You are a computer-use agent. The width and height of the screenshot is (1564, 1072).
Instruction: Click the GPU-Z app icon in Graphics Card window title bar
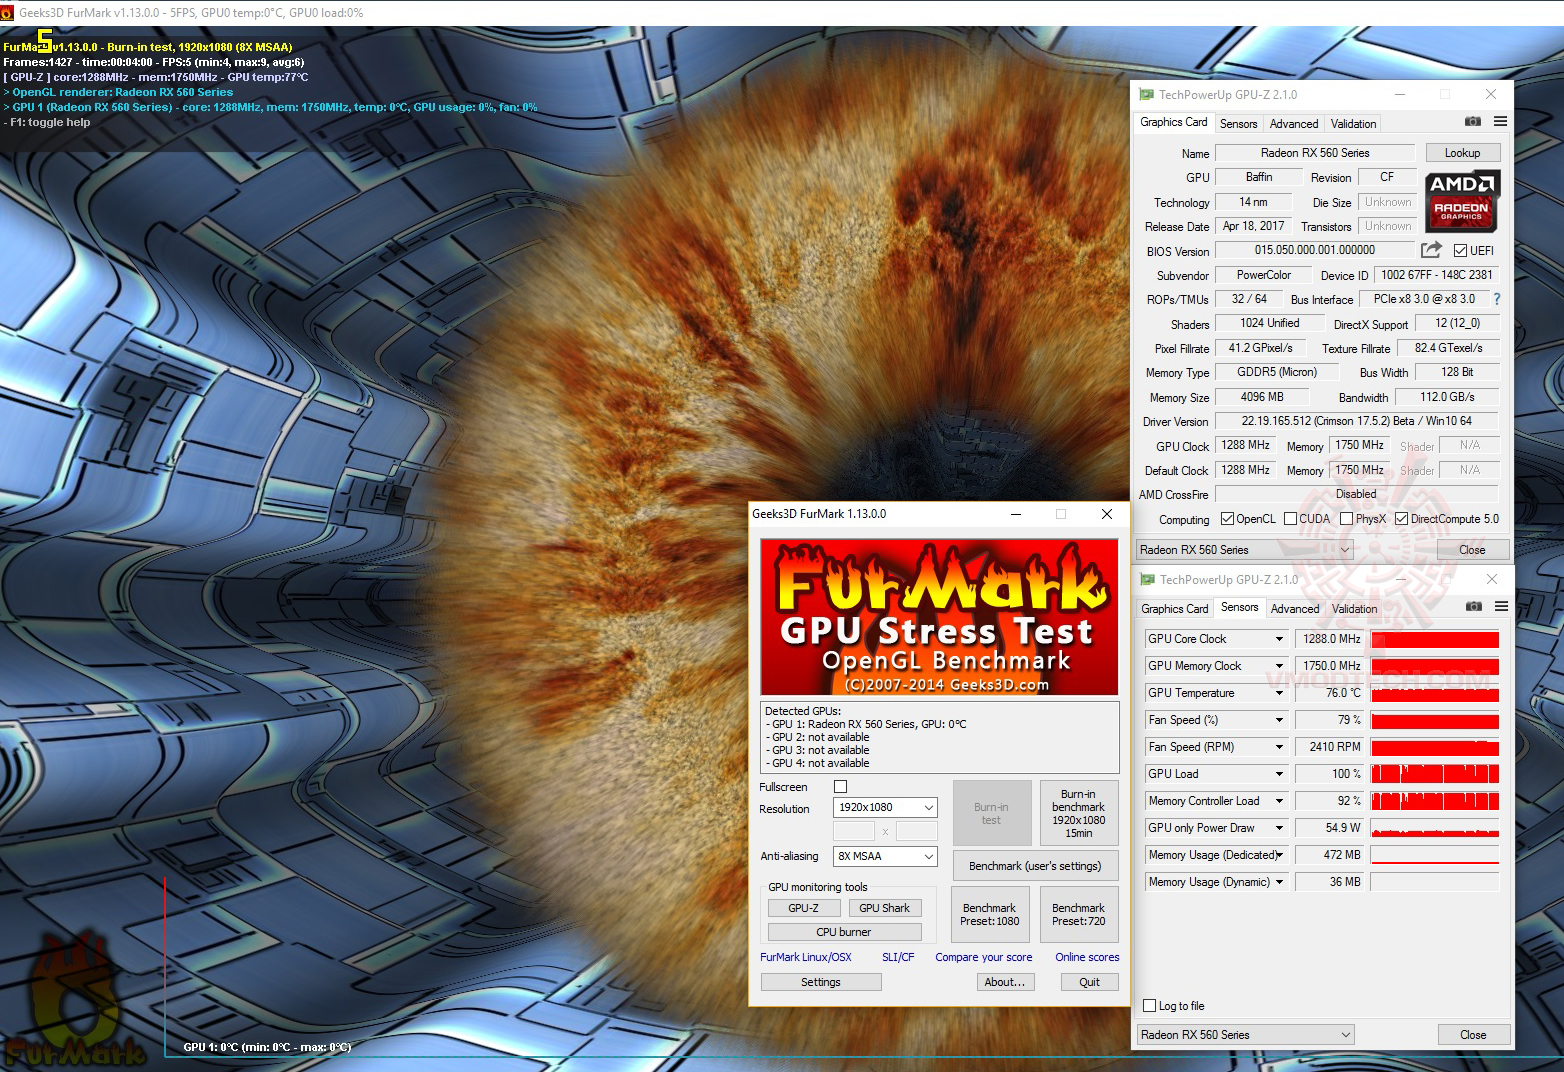[x=1146, y=94]
